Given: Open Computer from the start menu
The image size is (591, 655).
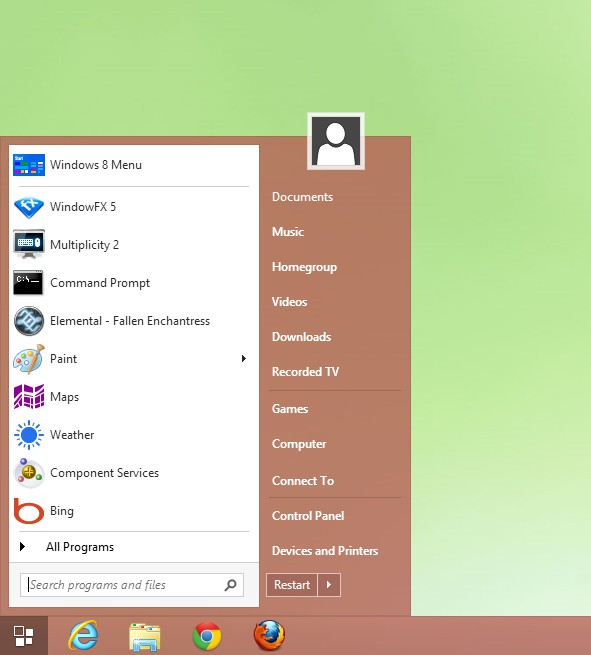Looking at the screenshot, I should pos(299,444).
